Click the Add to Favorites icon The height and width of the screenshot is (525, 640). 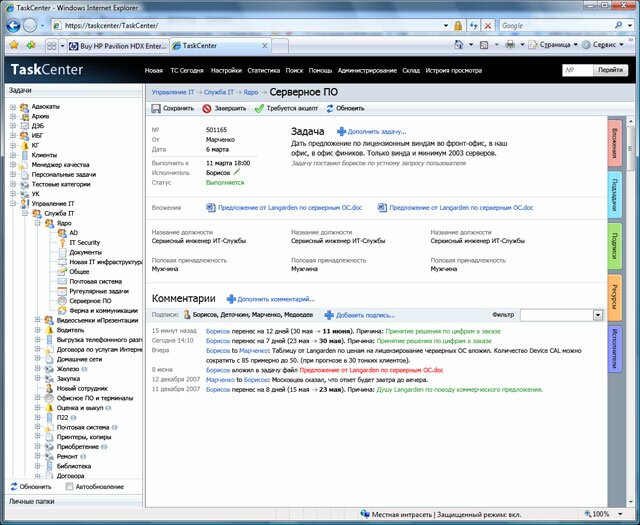pyautogui.click(x=31, y=45)
